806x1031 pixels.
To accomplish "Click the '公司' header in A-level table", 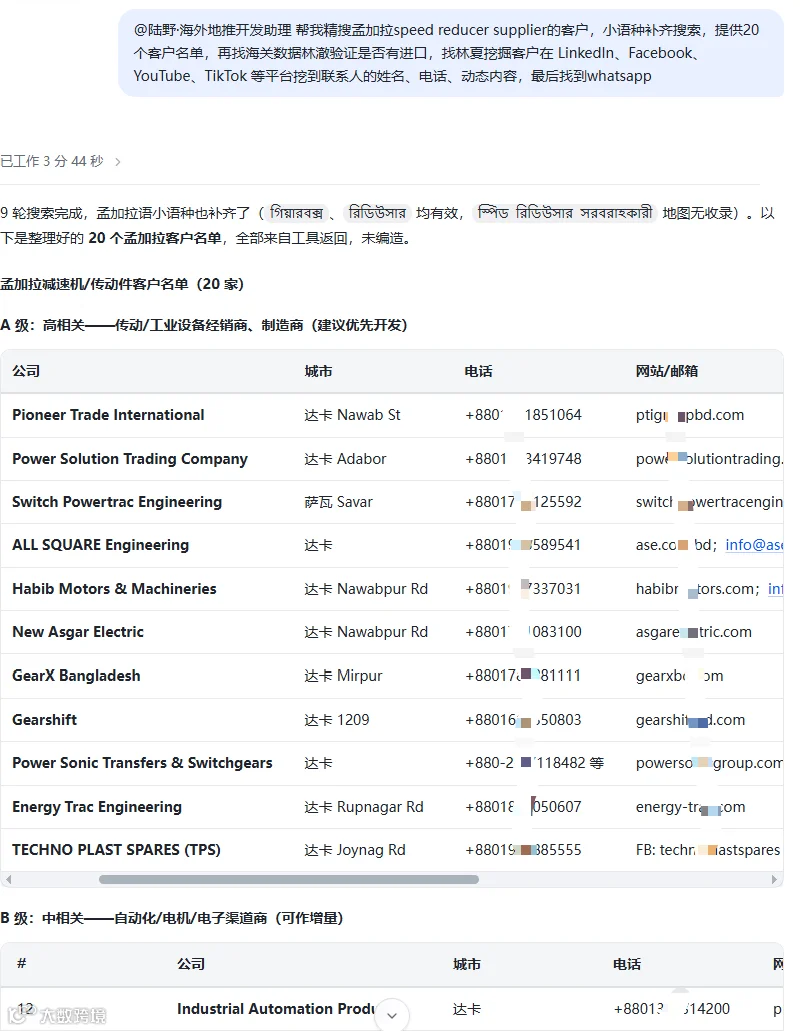I will [x=26, y=371].
